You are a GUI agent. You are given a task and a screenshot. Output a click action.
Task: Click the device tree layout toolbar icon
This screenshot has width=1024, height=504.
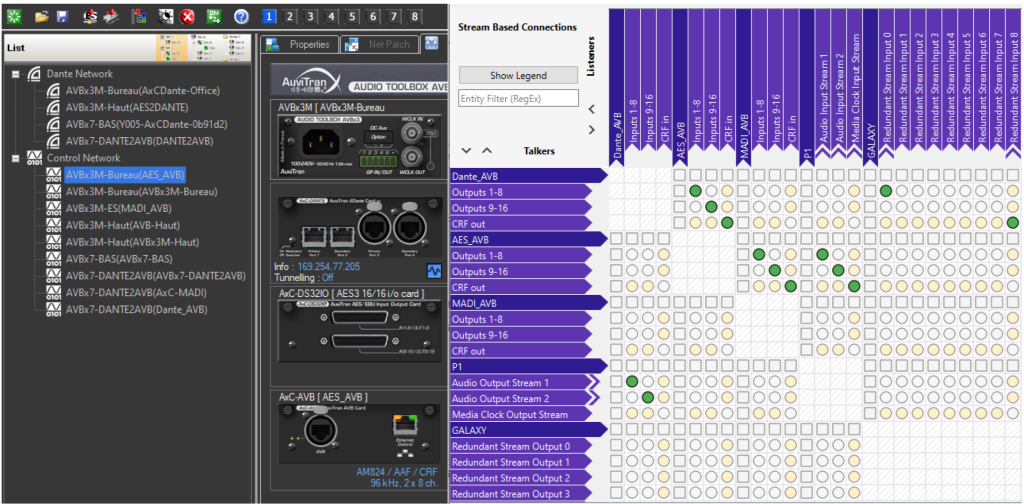click(x=138, y=17)
